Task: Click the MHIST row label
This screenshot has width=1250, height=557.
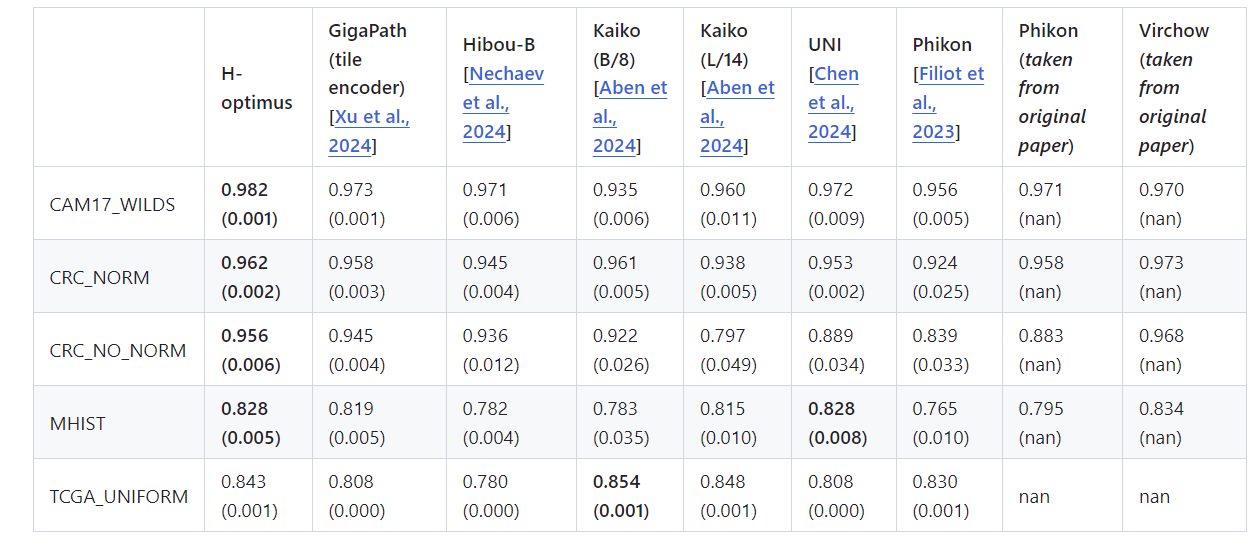Action: (x=77, y=423)
